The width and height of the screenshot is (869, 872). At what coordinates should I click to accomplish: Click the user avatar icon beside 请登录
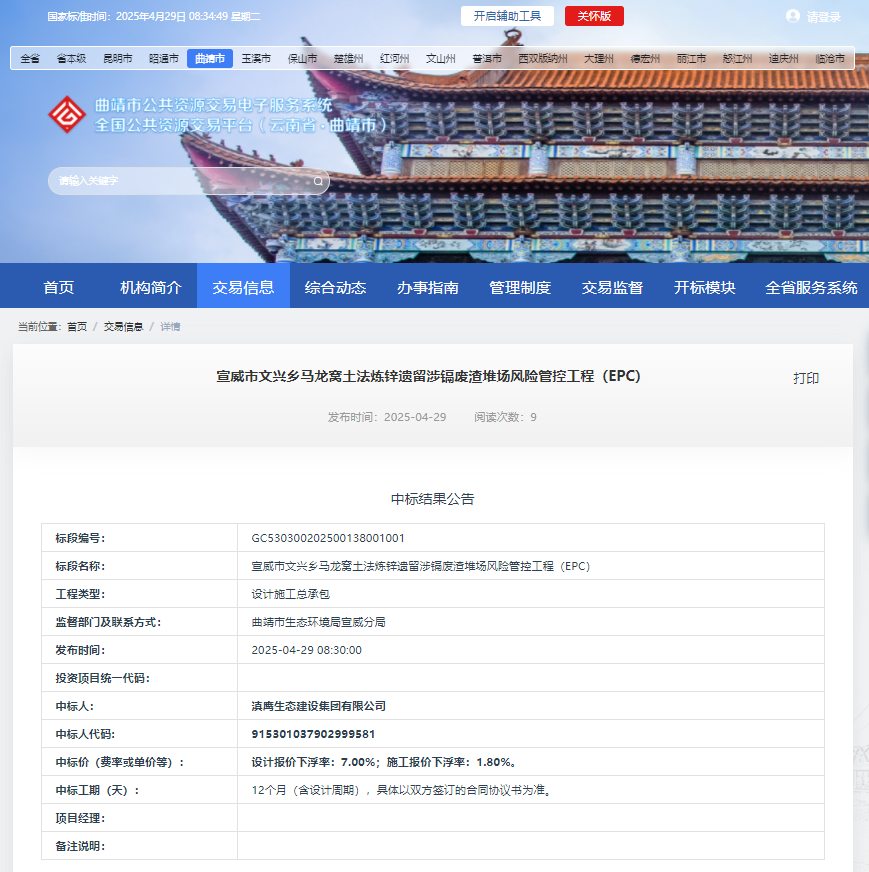pos(793,15)
